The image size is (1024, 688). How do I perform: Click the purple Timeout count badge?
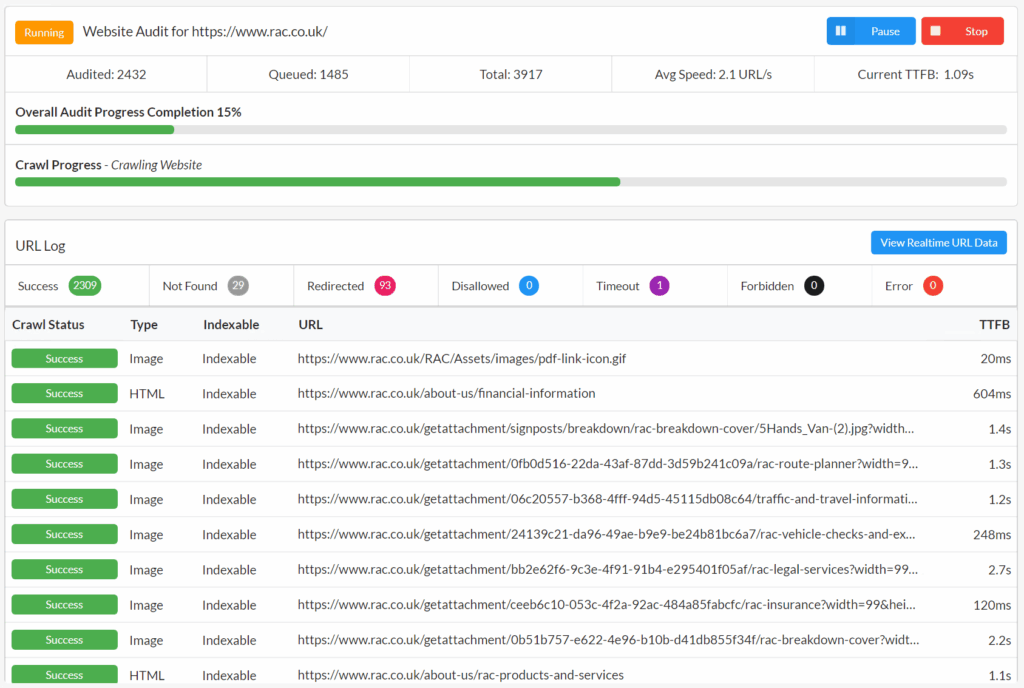tap(659, 286)
